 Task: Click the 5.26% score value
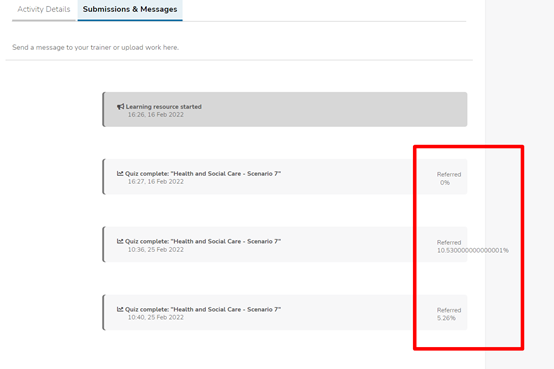446,318
